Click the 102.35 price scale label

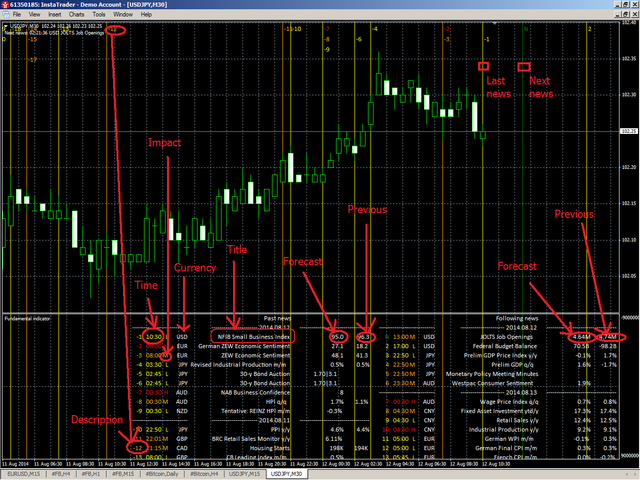(x=629, y=59)
